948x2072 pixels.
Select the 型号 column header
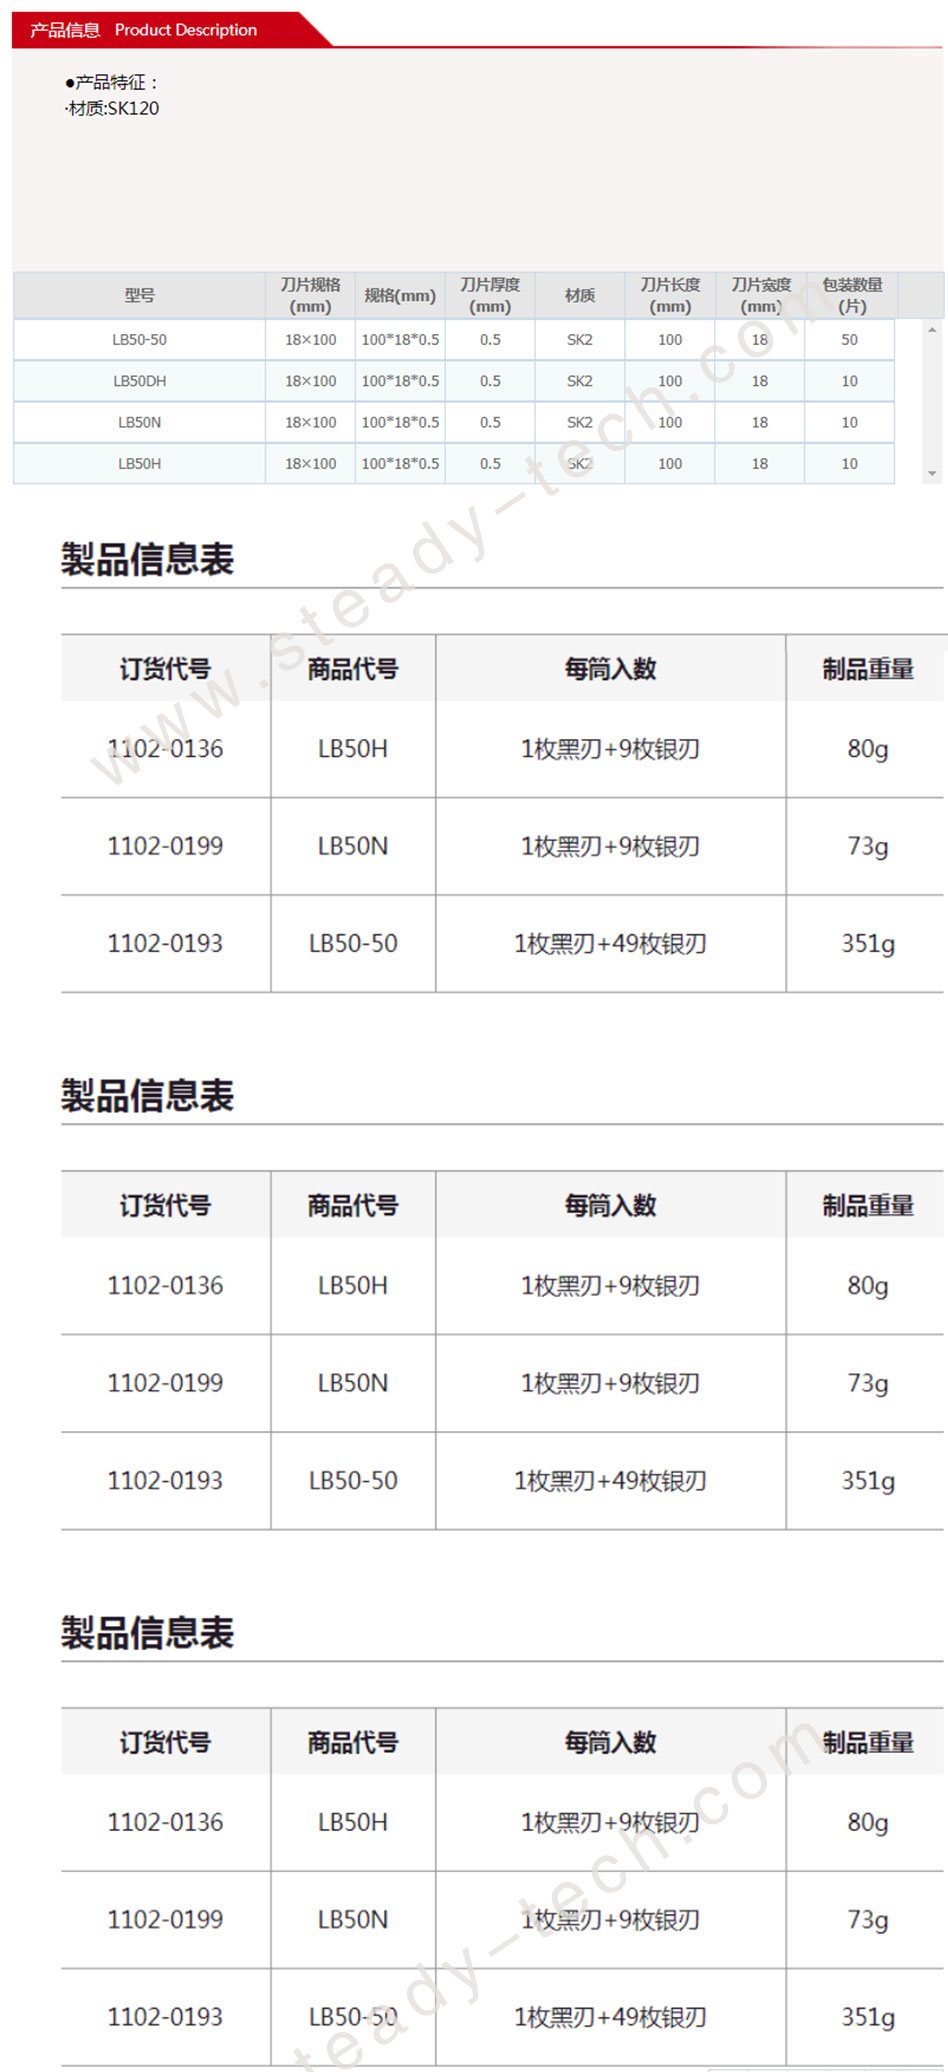tap(140, 296)
